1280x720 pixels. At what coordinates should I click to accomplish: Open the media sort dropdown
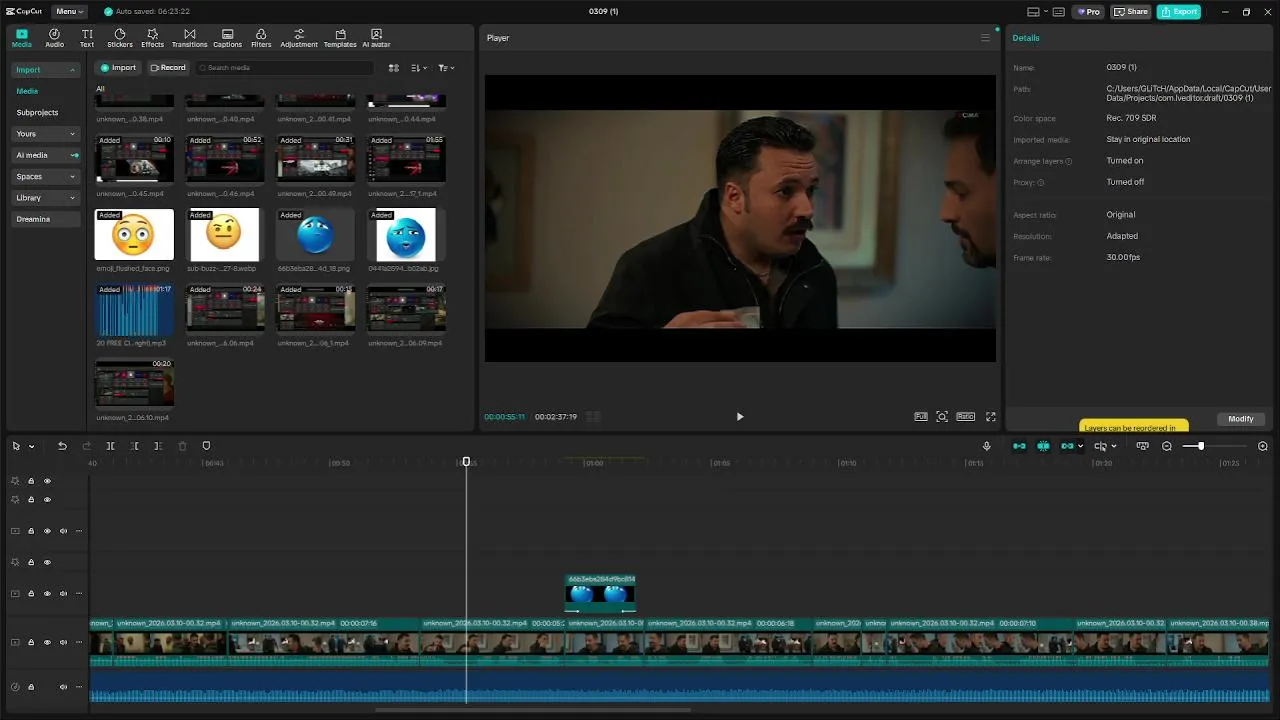tap(419, 68)
